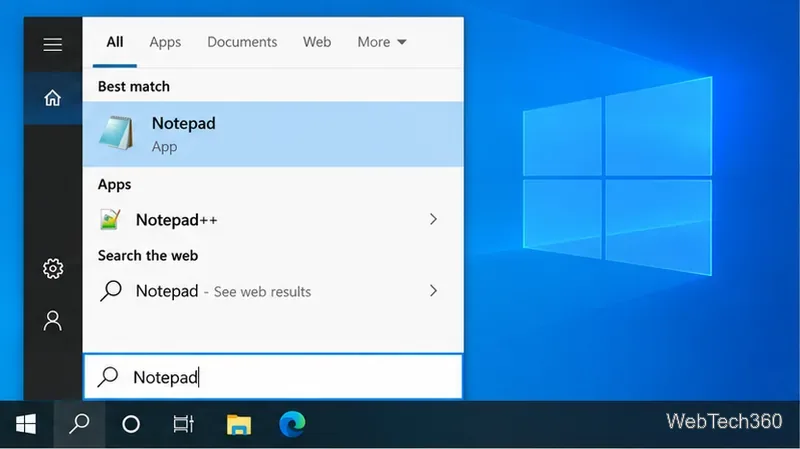800x449 pixels.
Task: Click the 'Notepad - See web results' entry
Action: point(273,291)
